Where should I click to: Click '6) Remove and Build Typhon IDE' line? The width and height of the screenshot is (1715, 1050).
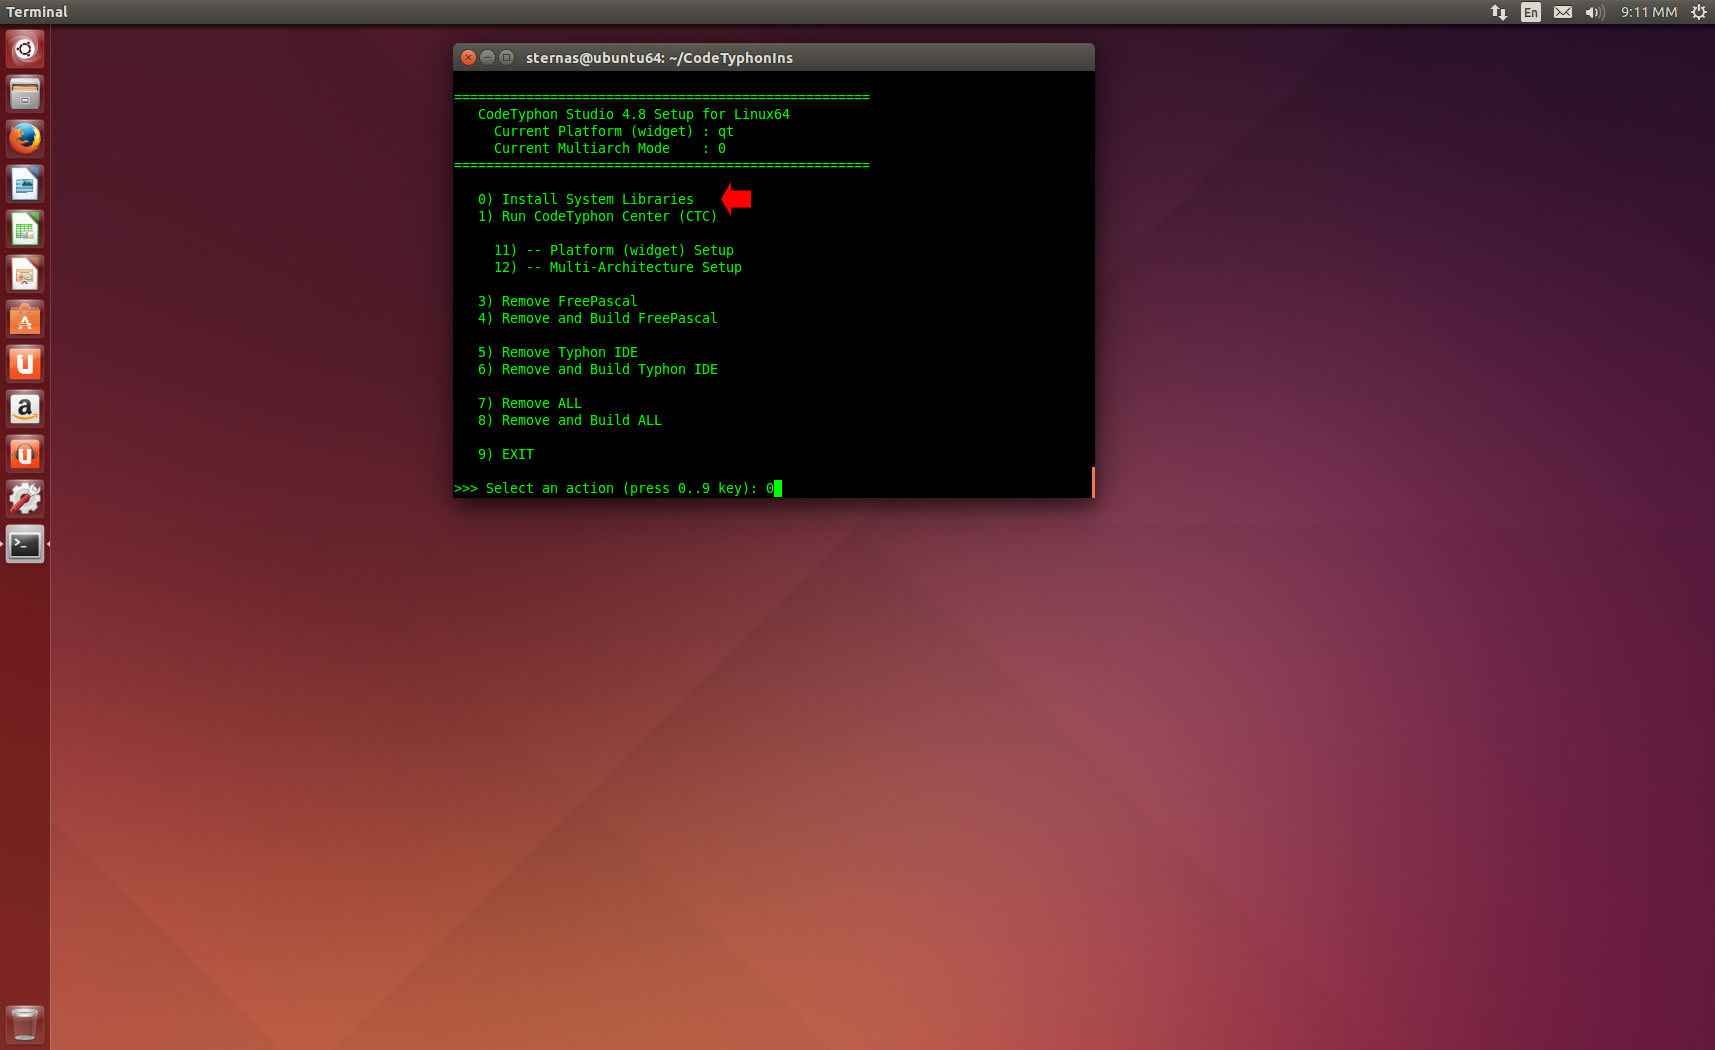tap(597, 369)
